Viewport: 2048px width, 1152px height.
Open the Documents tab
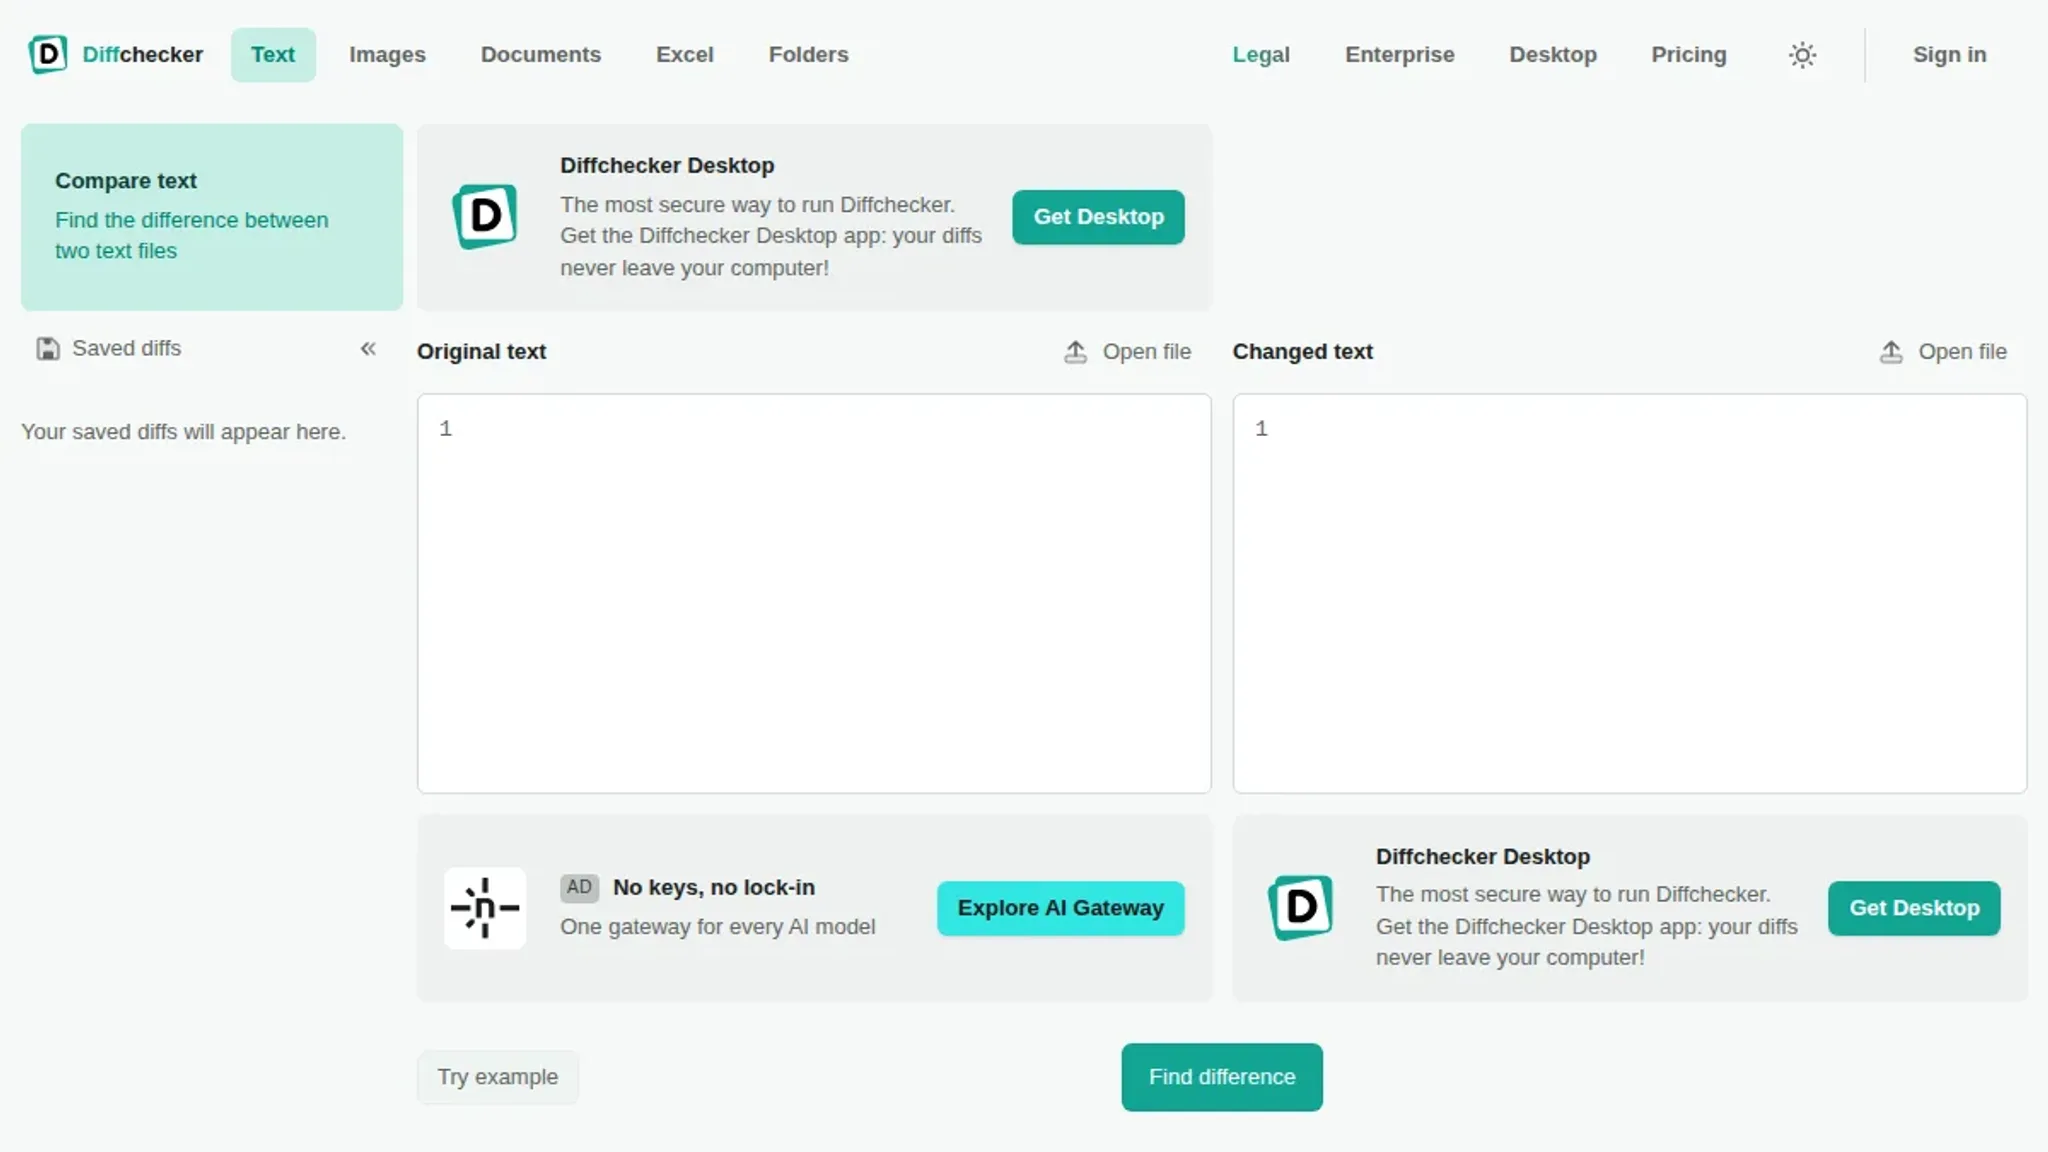pyautogui.click(x=541, y=55)
